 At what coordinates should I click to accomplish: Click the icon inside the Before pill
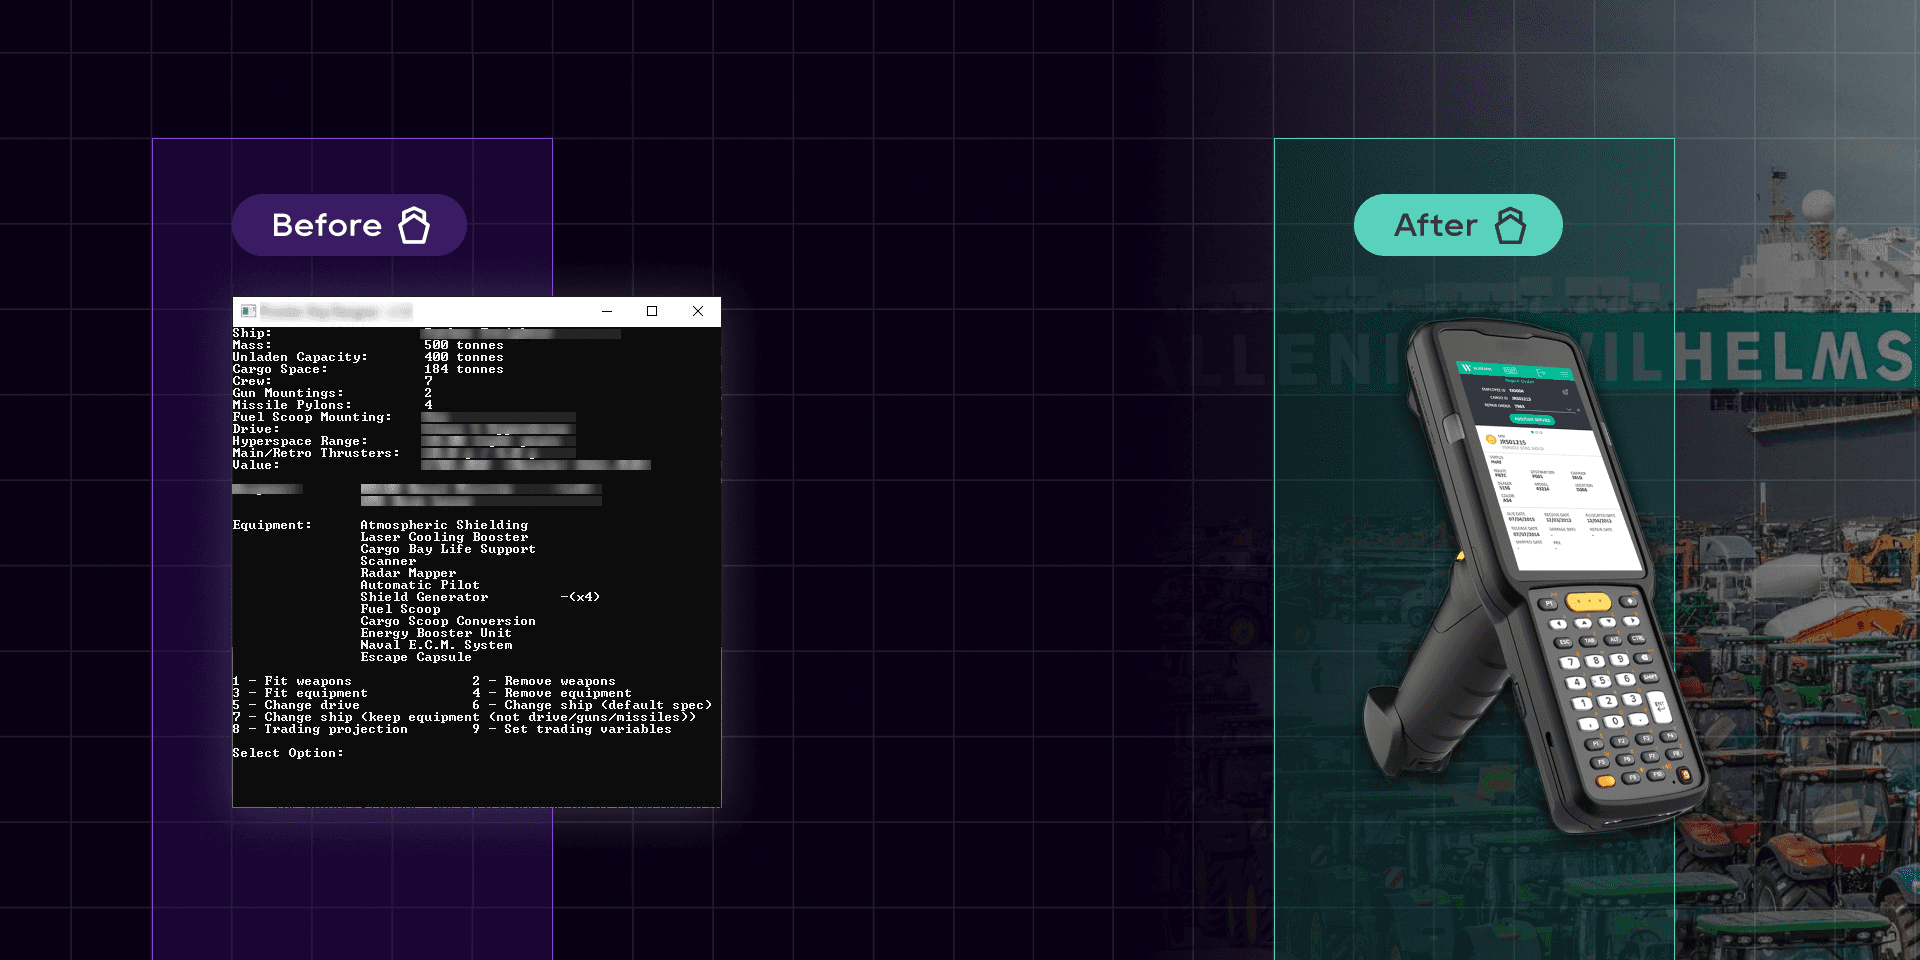point(414,225)
